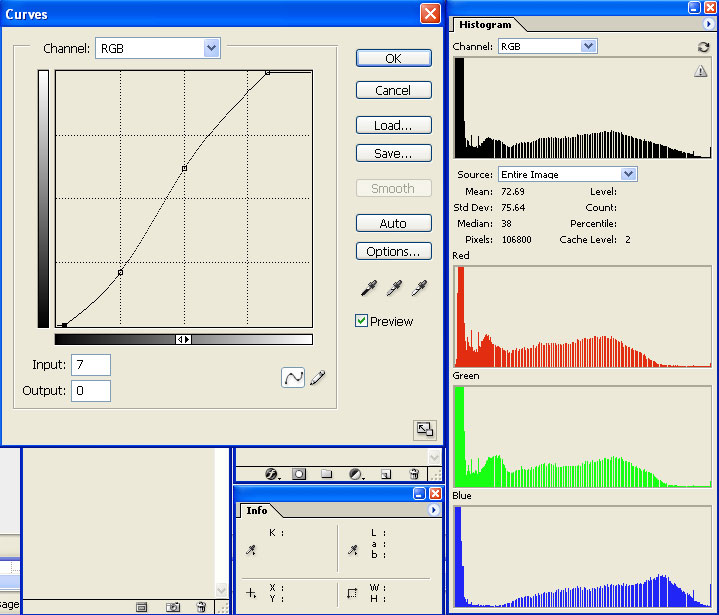This screenshot has width=719, height=615.
Task: Create a new layer icon in Layers panel
Action: (386, 474)
